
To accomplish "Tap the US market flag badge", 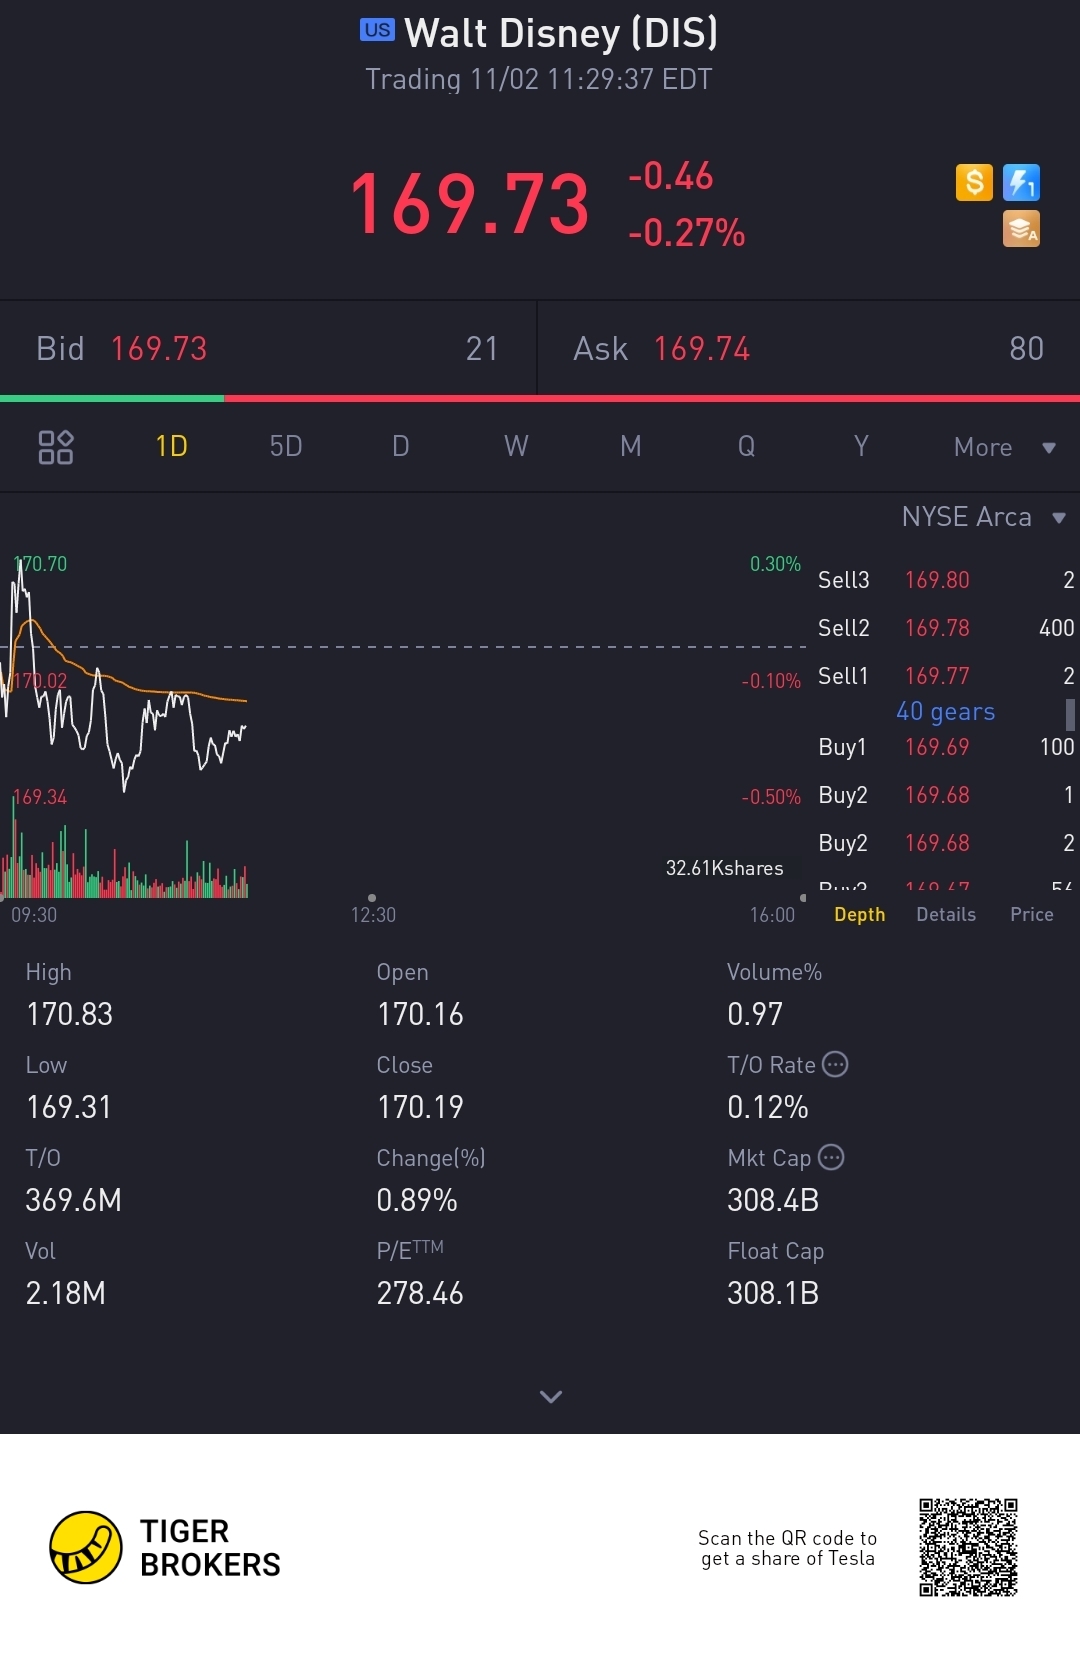I will pyautogui.click(x=377, y=30).
